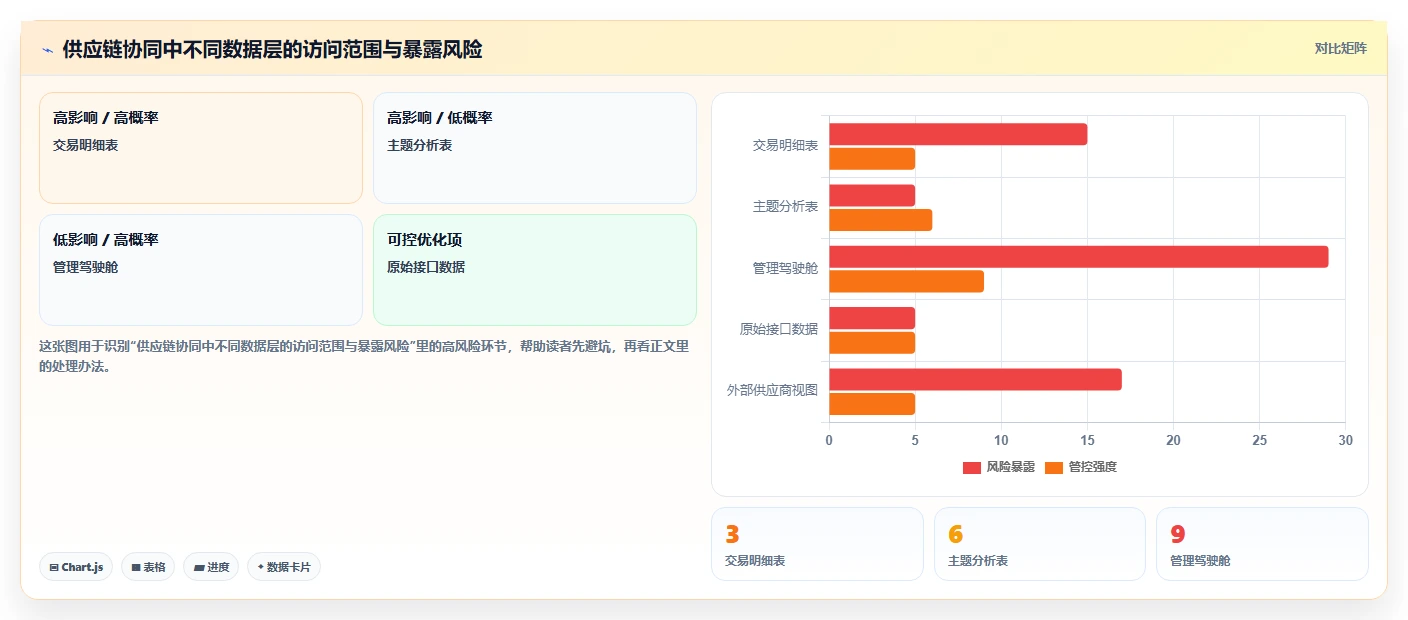Click the description paragraph starting 这张图用于识别

pos(364,356)
